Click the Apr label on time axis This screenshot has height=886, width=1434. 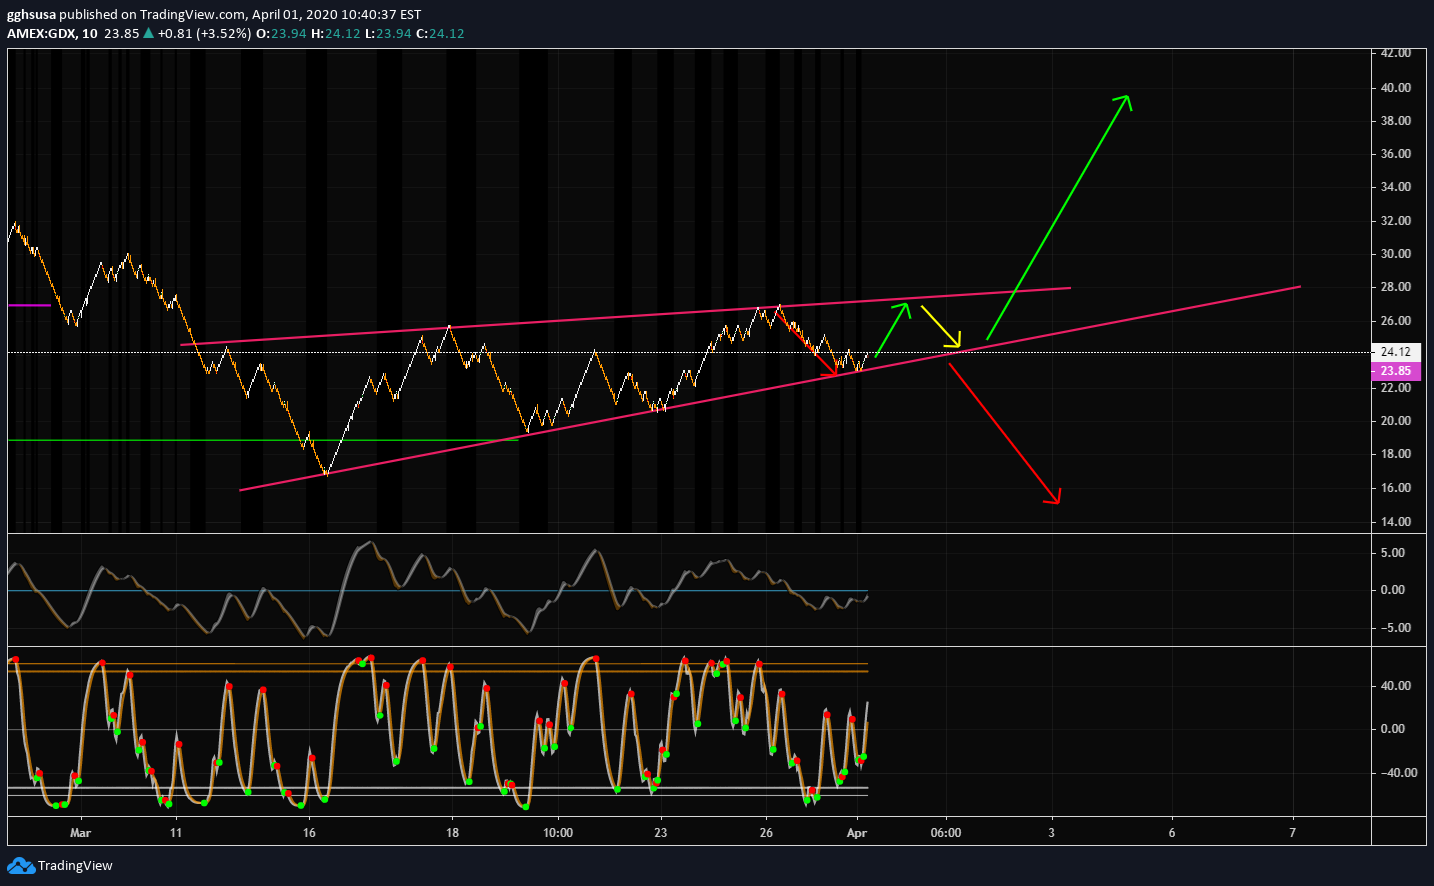(856, 833)
